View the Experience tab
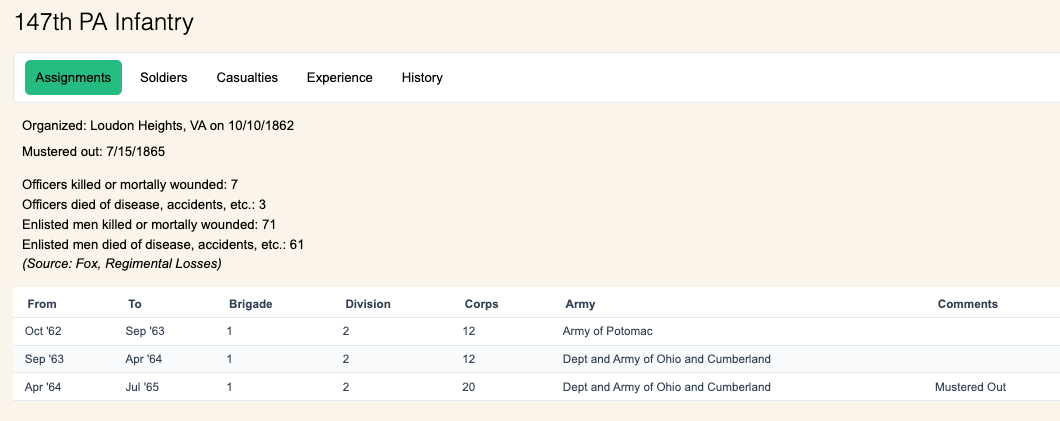This screenshot has height=421, width=1060. coord(339,78)
